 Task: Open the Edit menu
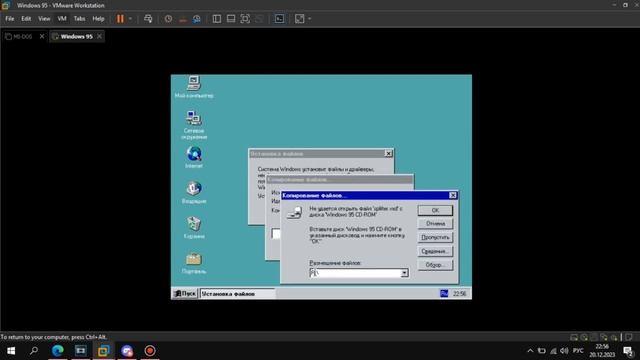(x=26, y=19)
